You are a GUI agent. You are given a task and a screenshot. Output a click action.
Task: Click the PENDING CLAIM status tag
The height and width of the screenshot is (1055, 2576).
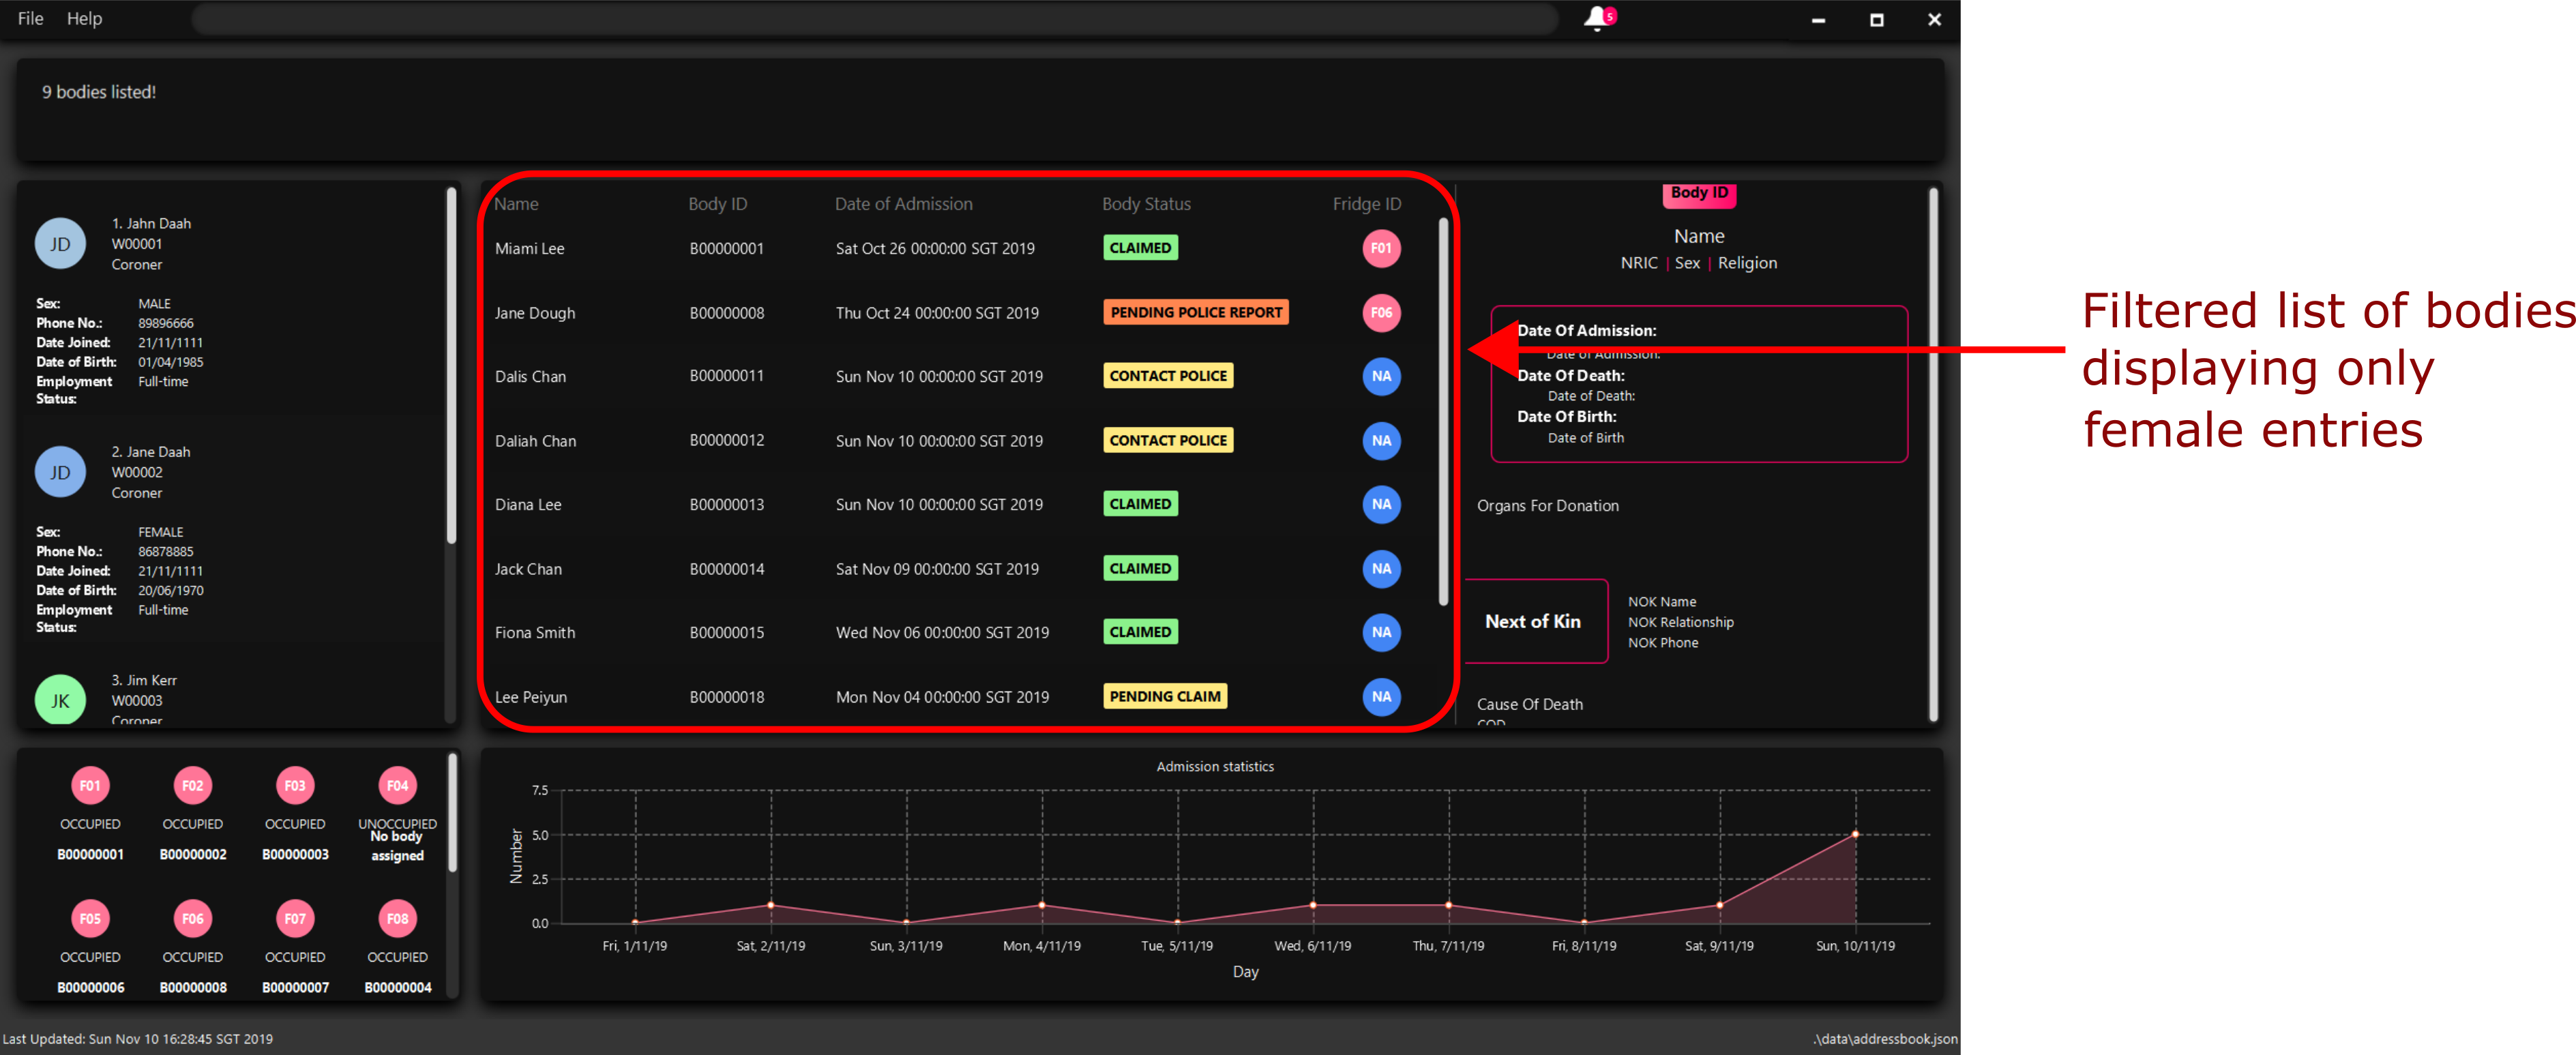click(1165, 696)
